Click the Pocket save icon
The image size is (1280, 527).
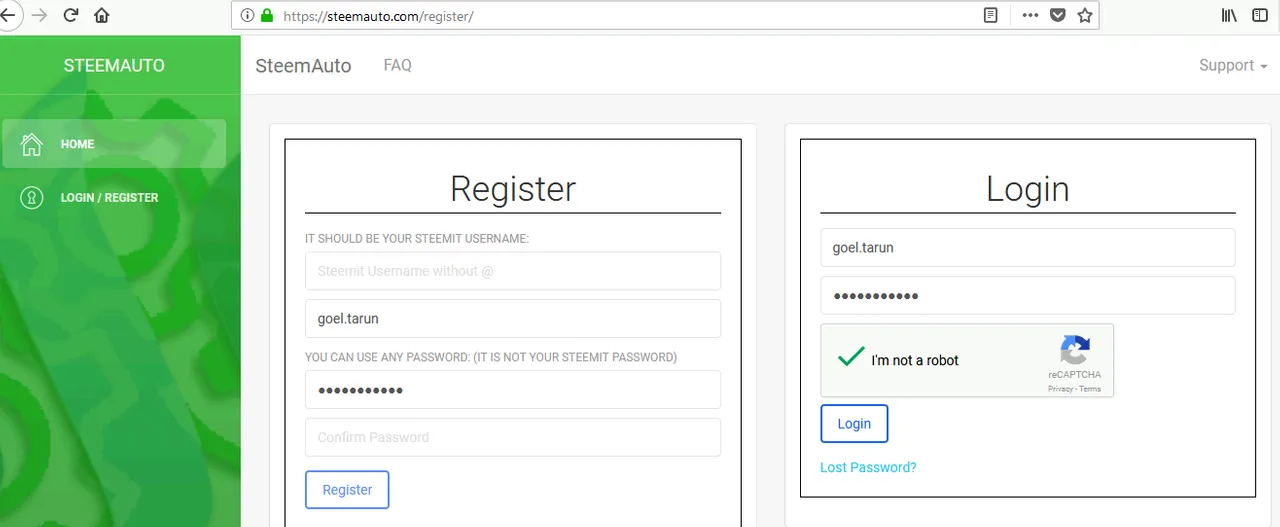1058,15
